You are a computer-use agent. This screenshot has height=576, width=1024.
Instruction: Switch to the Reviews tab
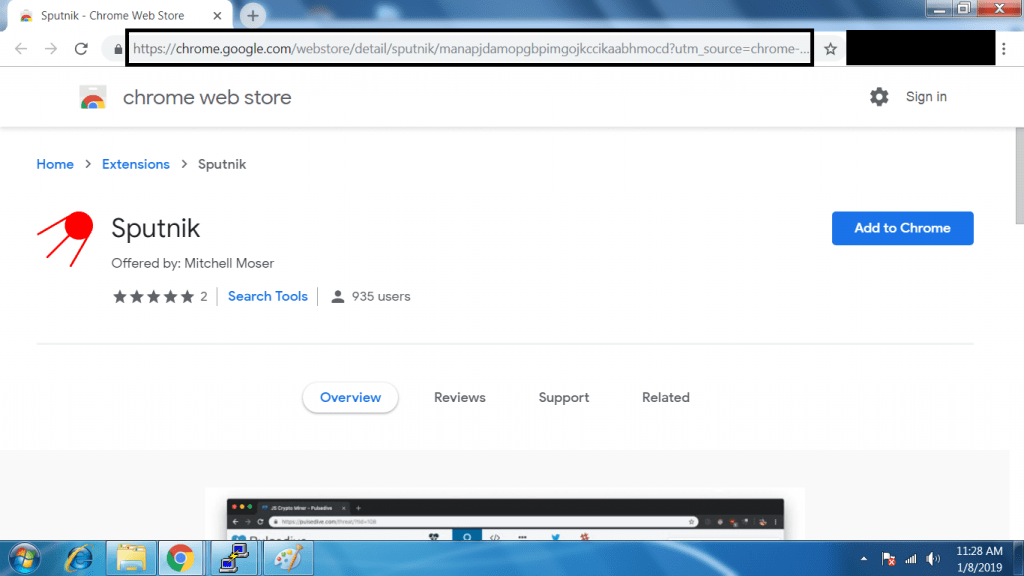(x=460, y=398)
